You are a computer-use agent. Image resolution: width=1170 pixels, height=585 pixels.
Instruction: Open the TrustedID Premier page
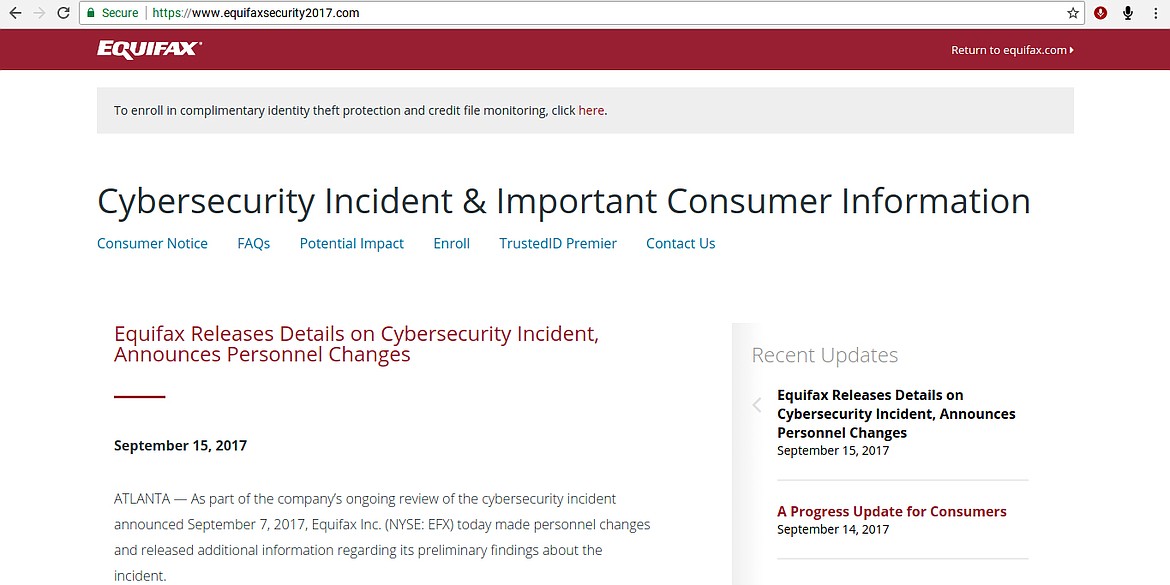[x=558, y=243]
